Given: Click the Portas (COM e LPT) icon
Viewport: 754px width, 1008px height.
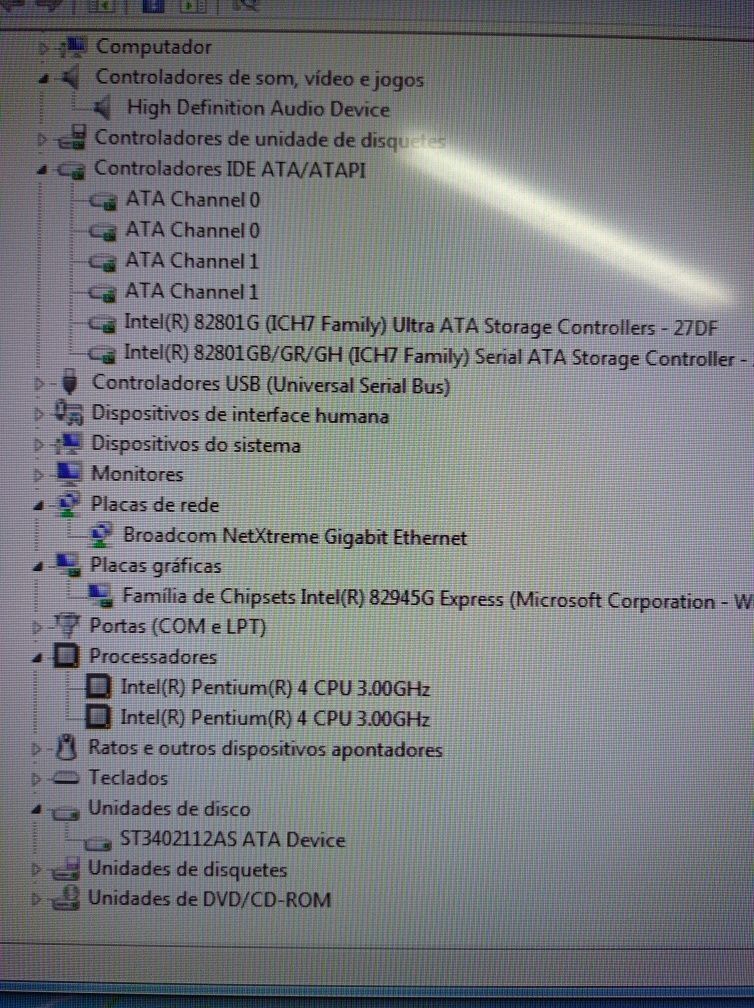Looking at the screenshot, I should click(x=67, y=625).
